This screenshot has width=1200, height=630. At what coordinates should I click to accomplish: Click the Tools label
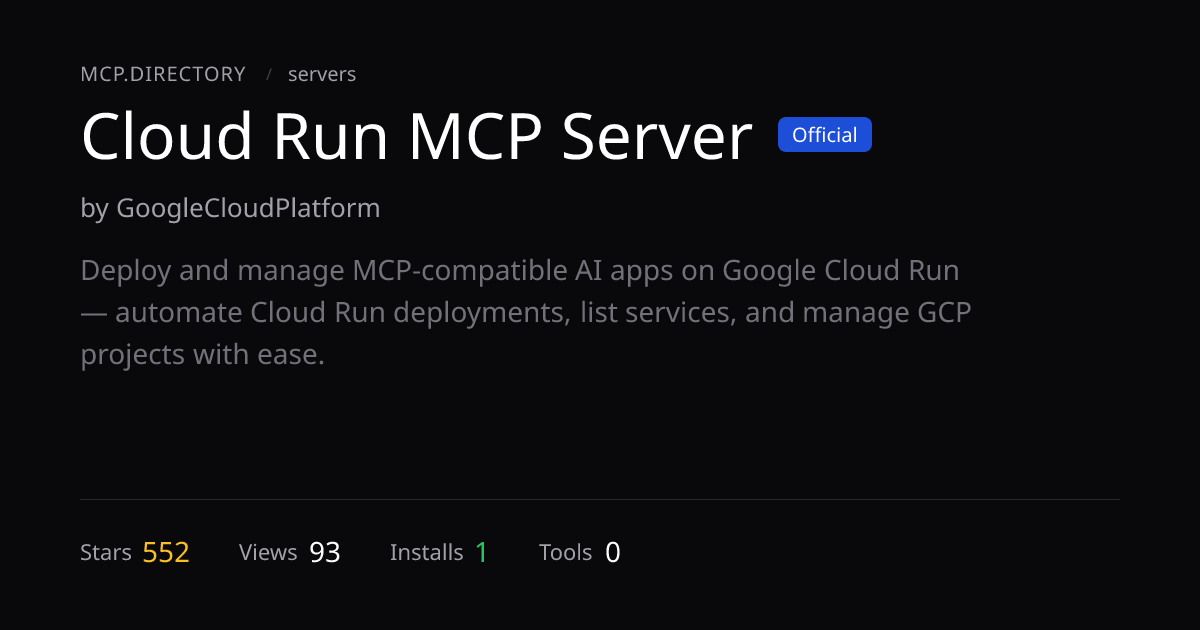566,552
